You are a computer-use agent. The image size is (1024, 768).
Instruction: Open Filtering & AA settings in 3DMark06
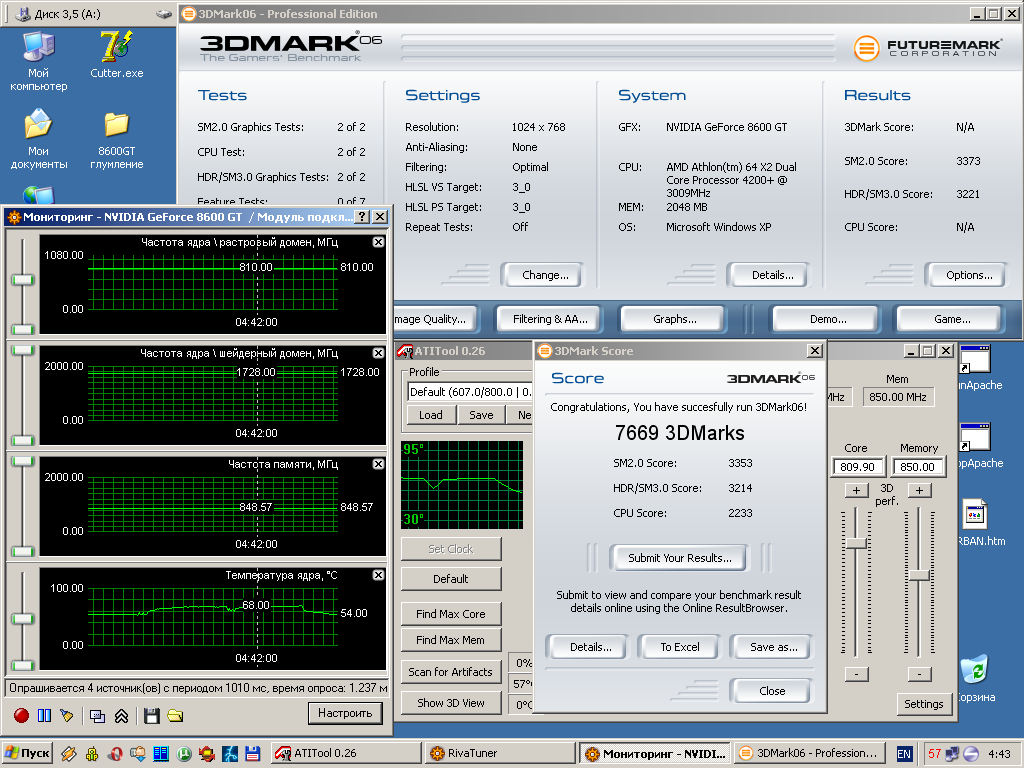[x=550, y=319]
